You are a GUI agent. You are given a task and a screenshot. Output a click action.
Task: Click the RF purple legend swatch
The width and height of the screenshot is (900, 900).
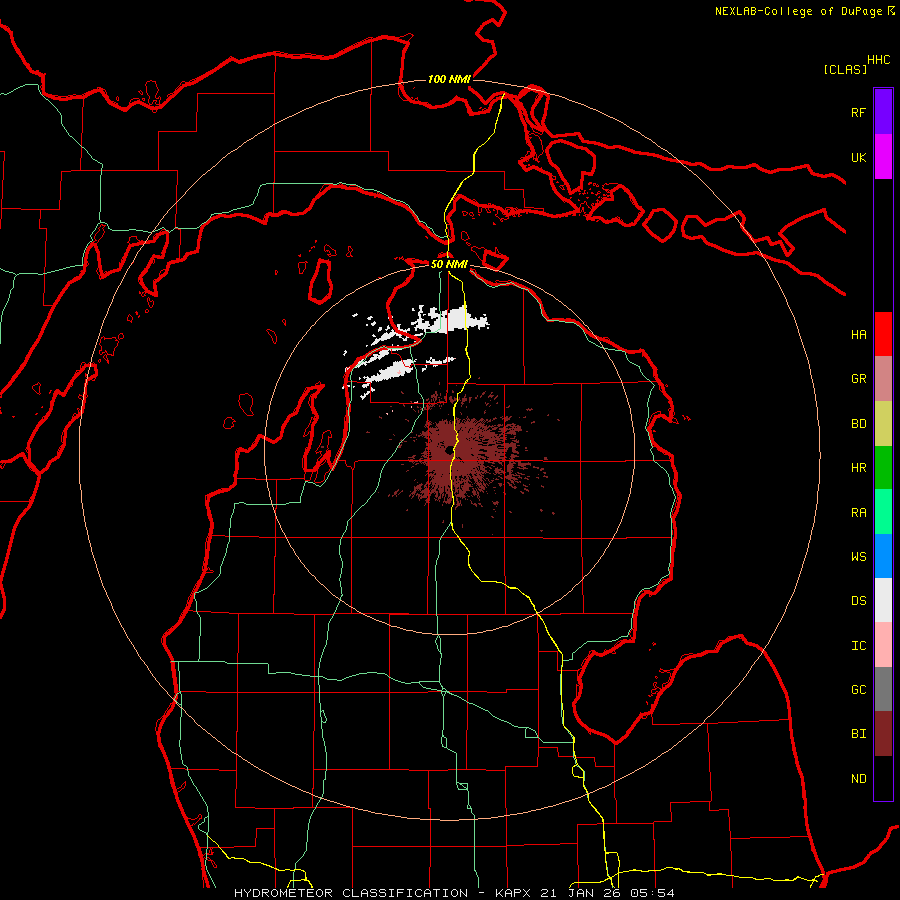click(x=883, y=112)
